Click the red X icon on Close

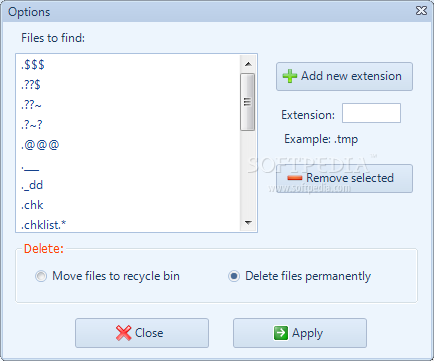(x=123, y=333)
